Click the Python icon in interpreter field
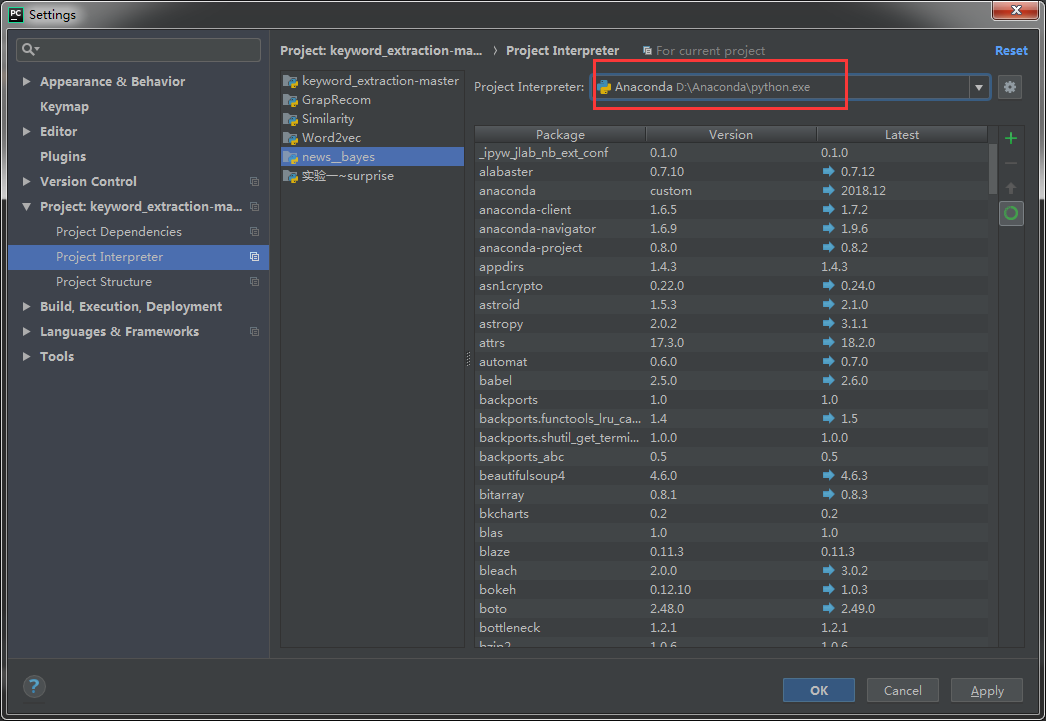Viewport: 1046px width, 721px height. [604, 87]
